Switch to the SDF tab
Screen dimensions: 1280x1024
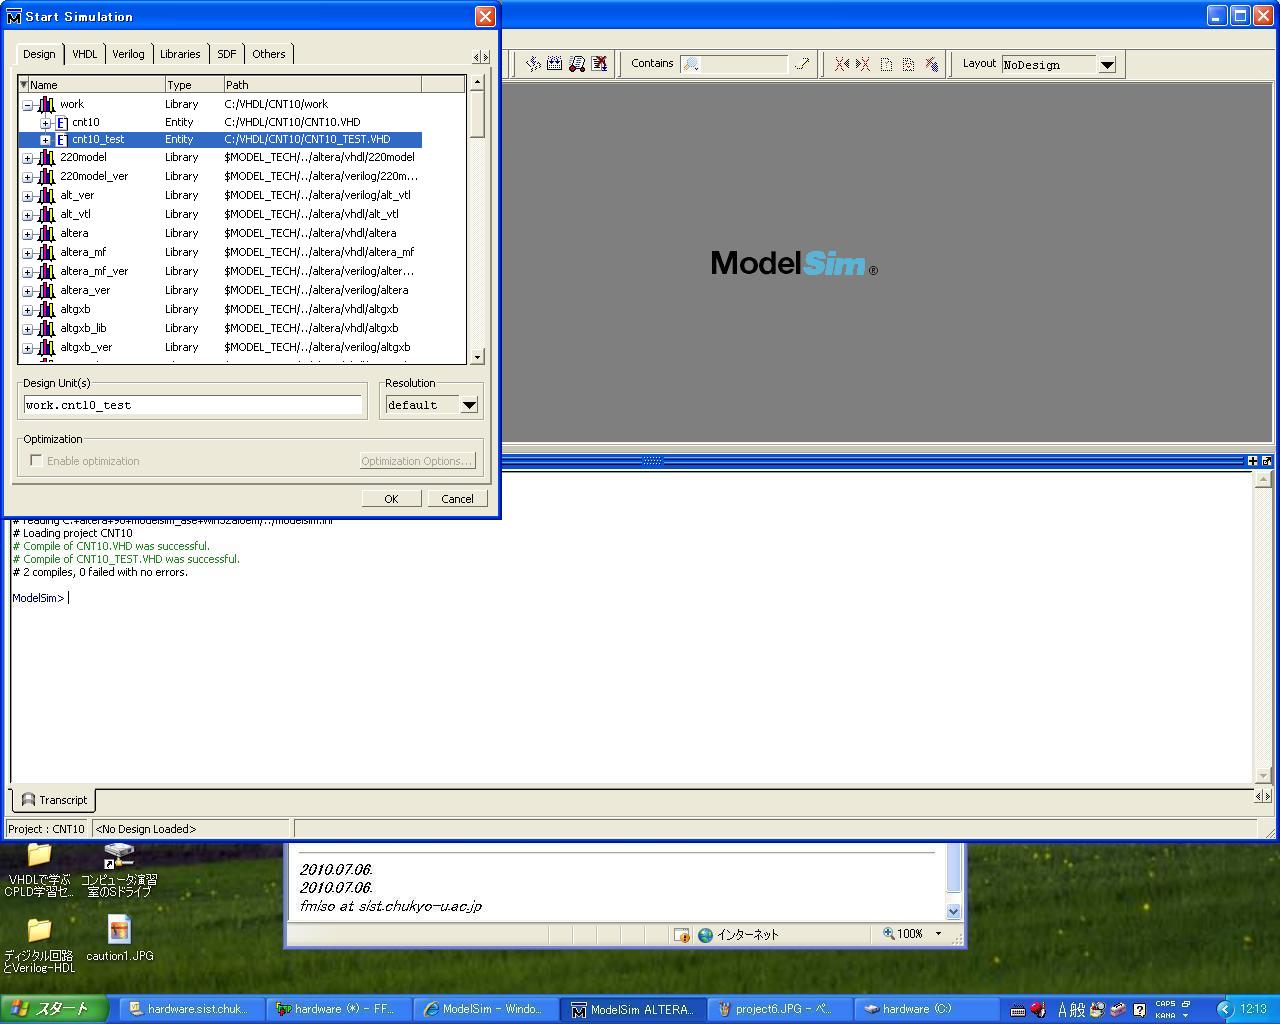(227, 54)
